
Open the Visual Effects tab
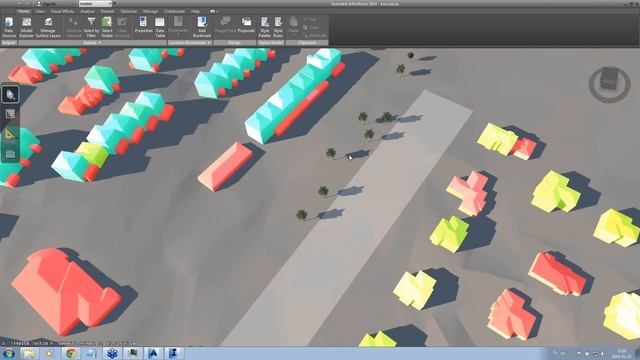tap(62, 11)
